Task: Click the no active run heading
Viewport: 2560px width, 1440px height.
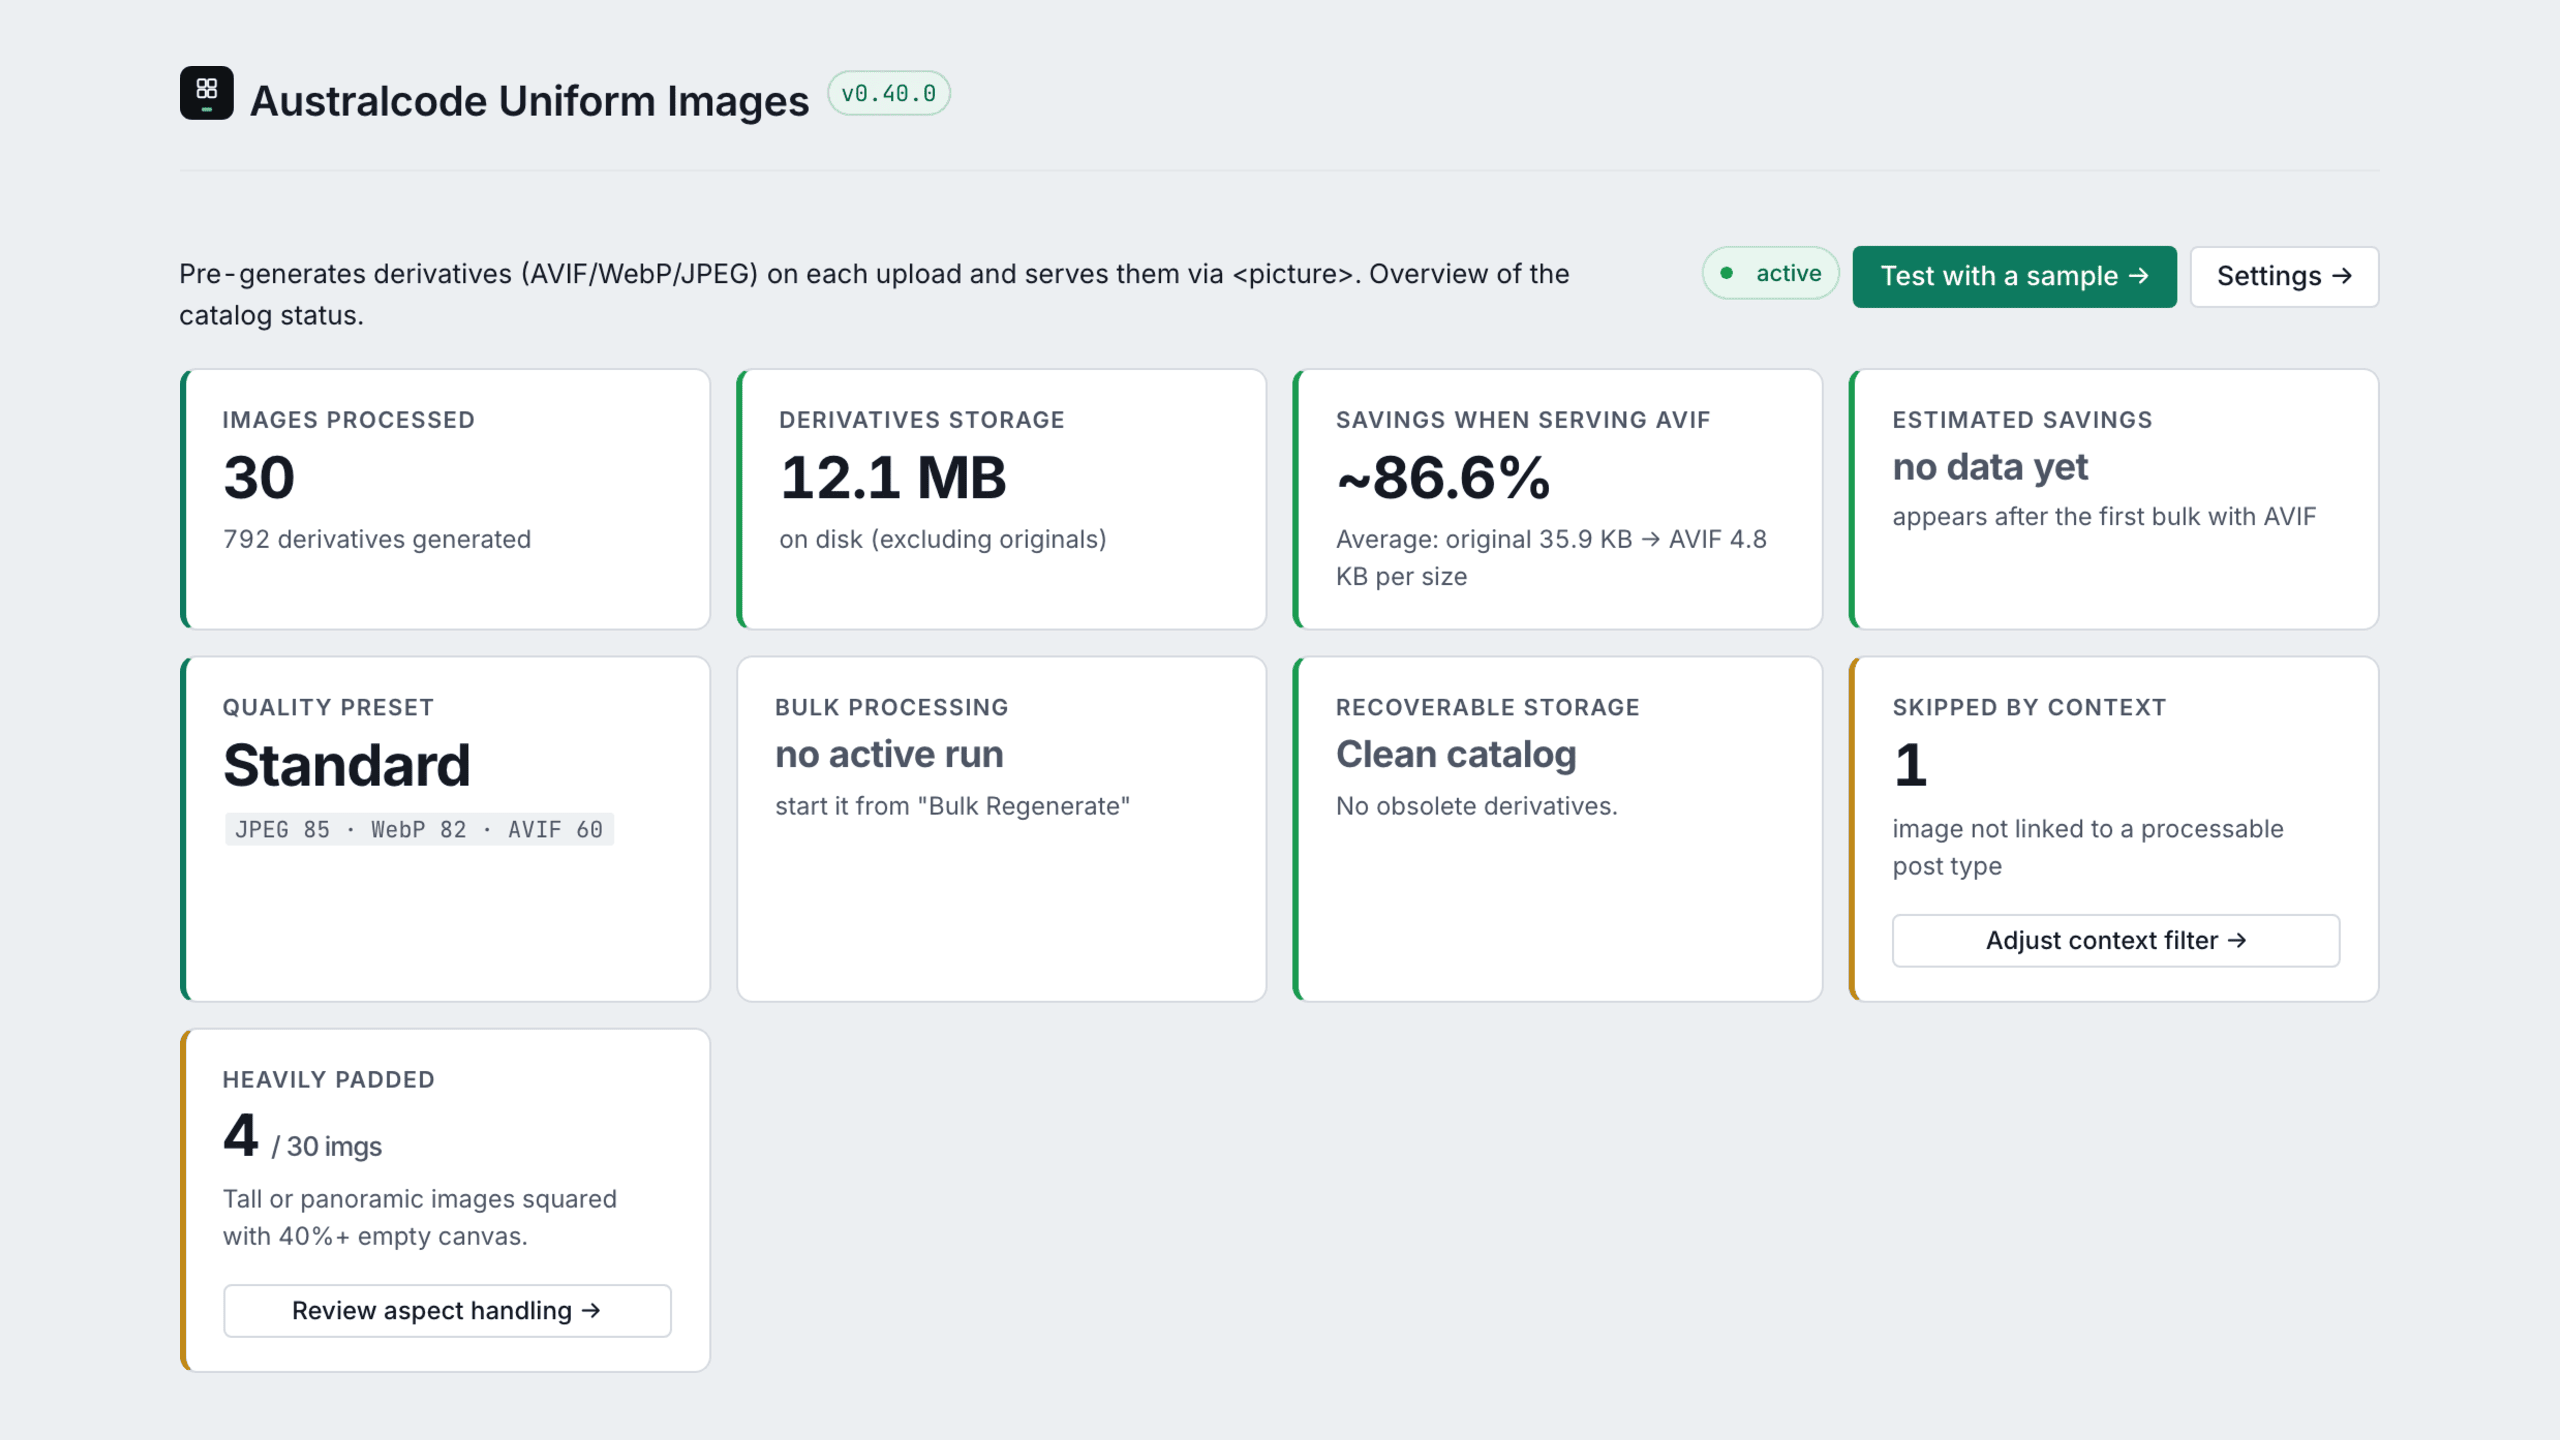Action: (889, 754)
